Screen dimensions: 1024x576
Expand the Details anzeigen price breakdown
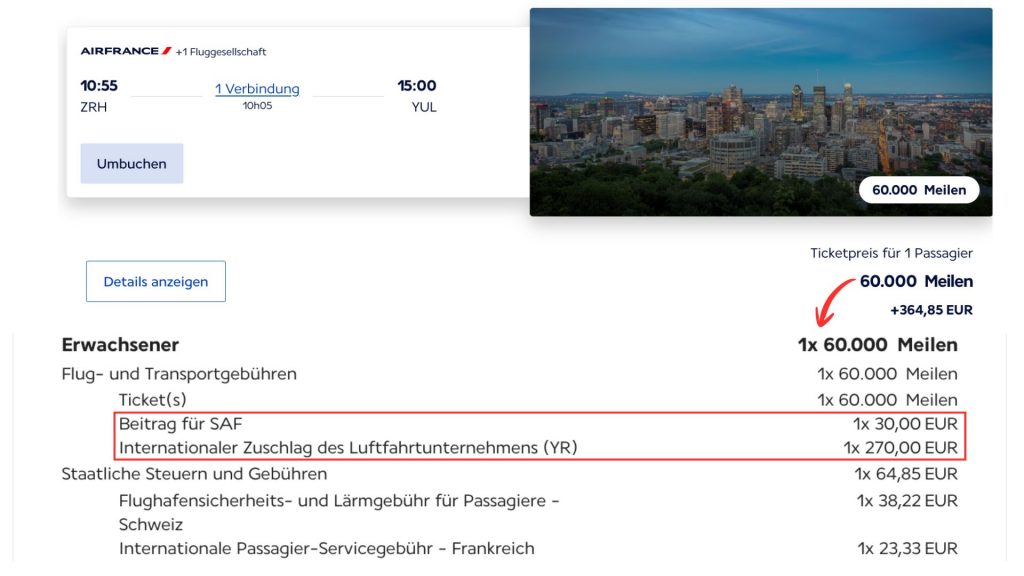[x=155, y=281]
